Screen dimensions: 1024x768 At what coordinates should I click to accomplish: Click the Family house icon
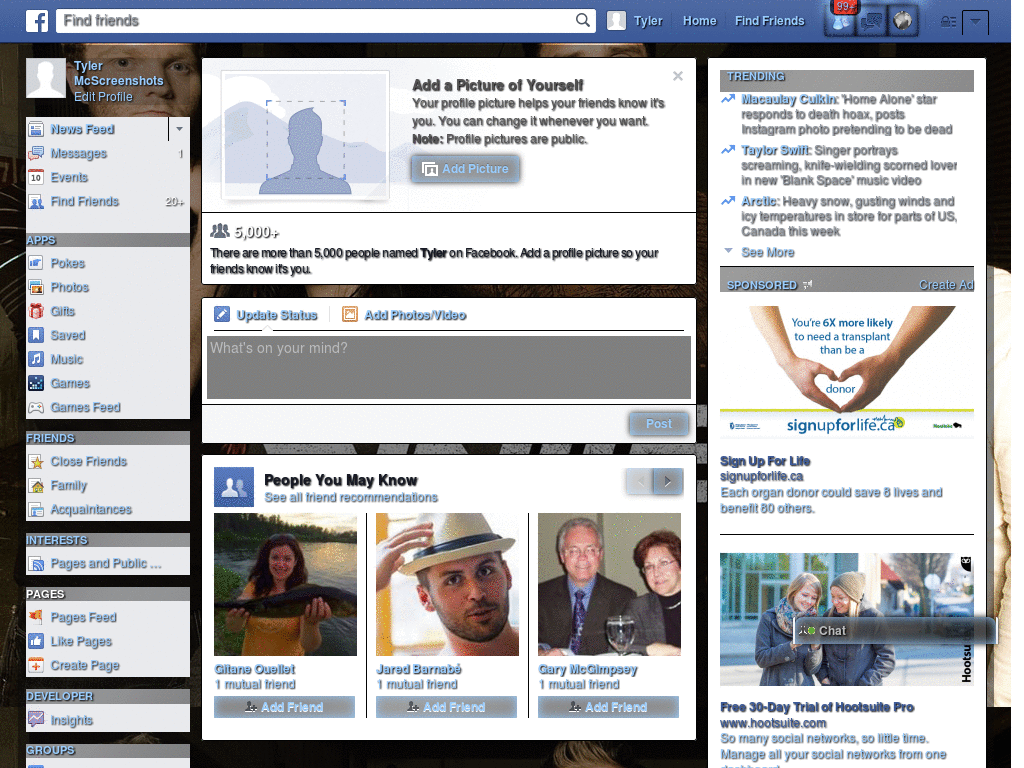click(37, 486)
